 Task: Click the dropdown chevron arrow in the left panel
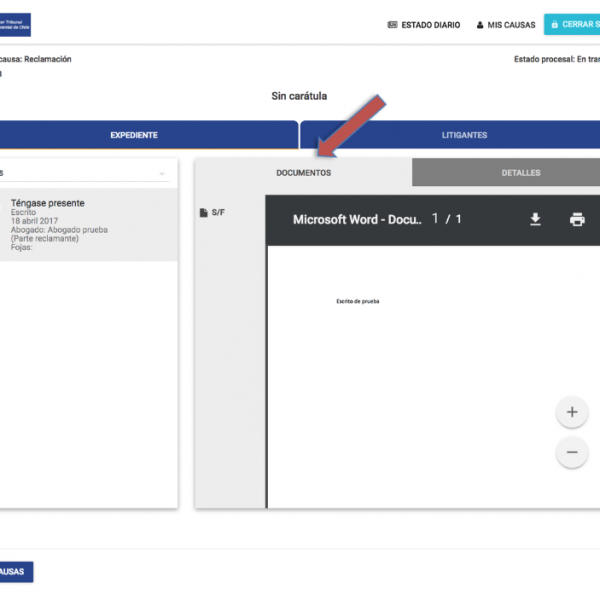click(162, 174)
